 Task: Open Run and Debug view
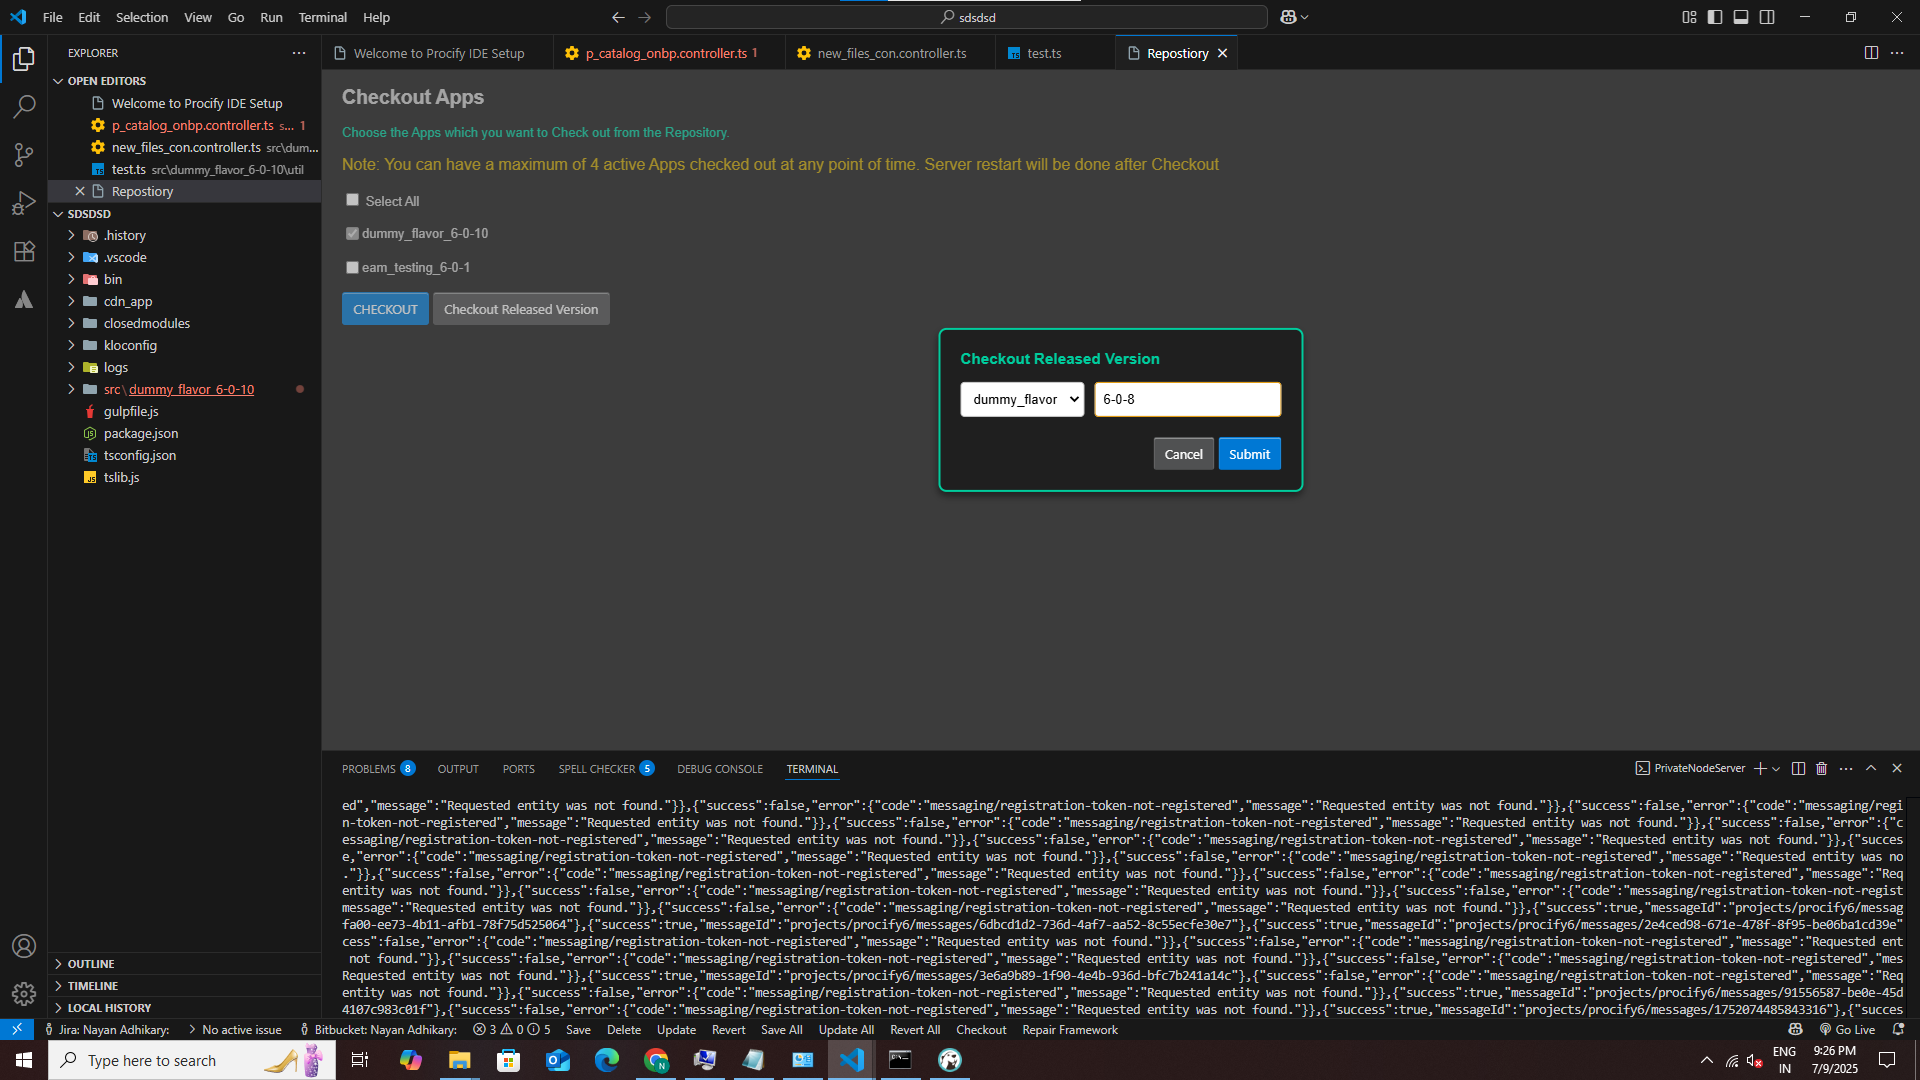pyautogui.click(x=24, y=203)
